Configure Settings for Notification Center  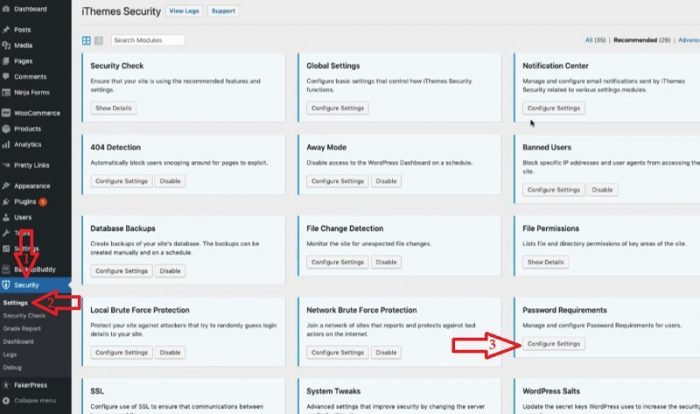coord(554,108)
